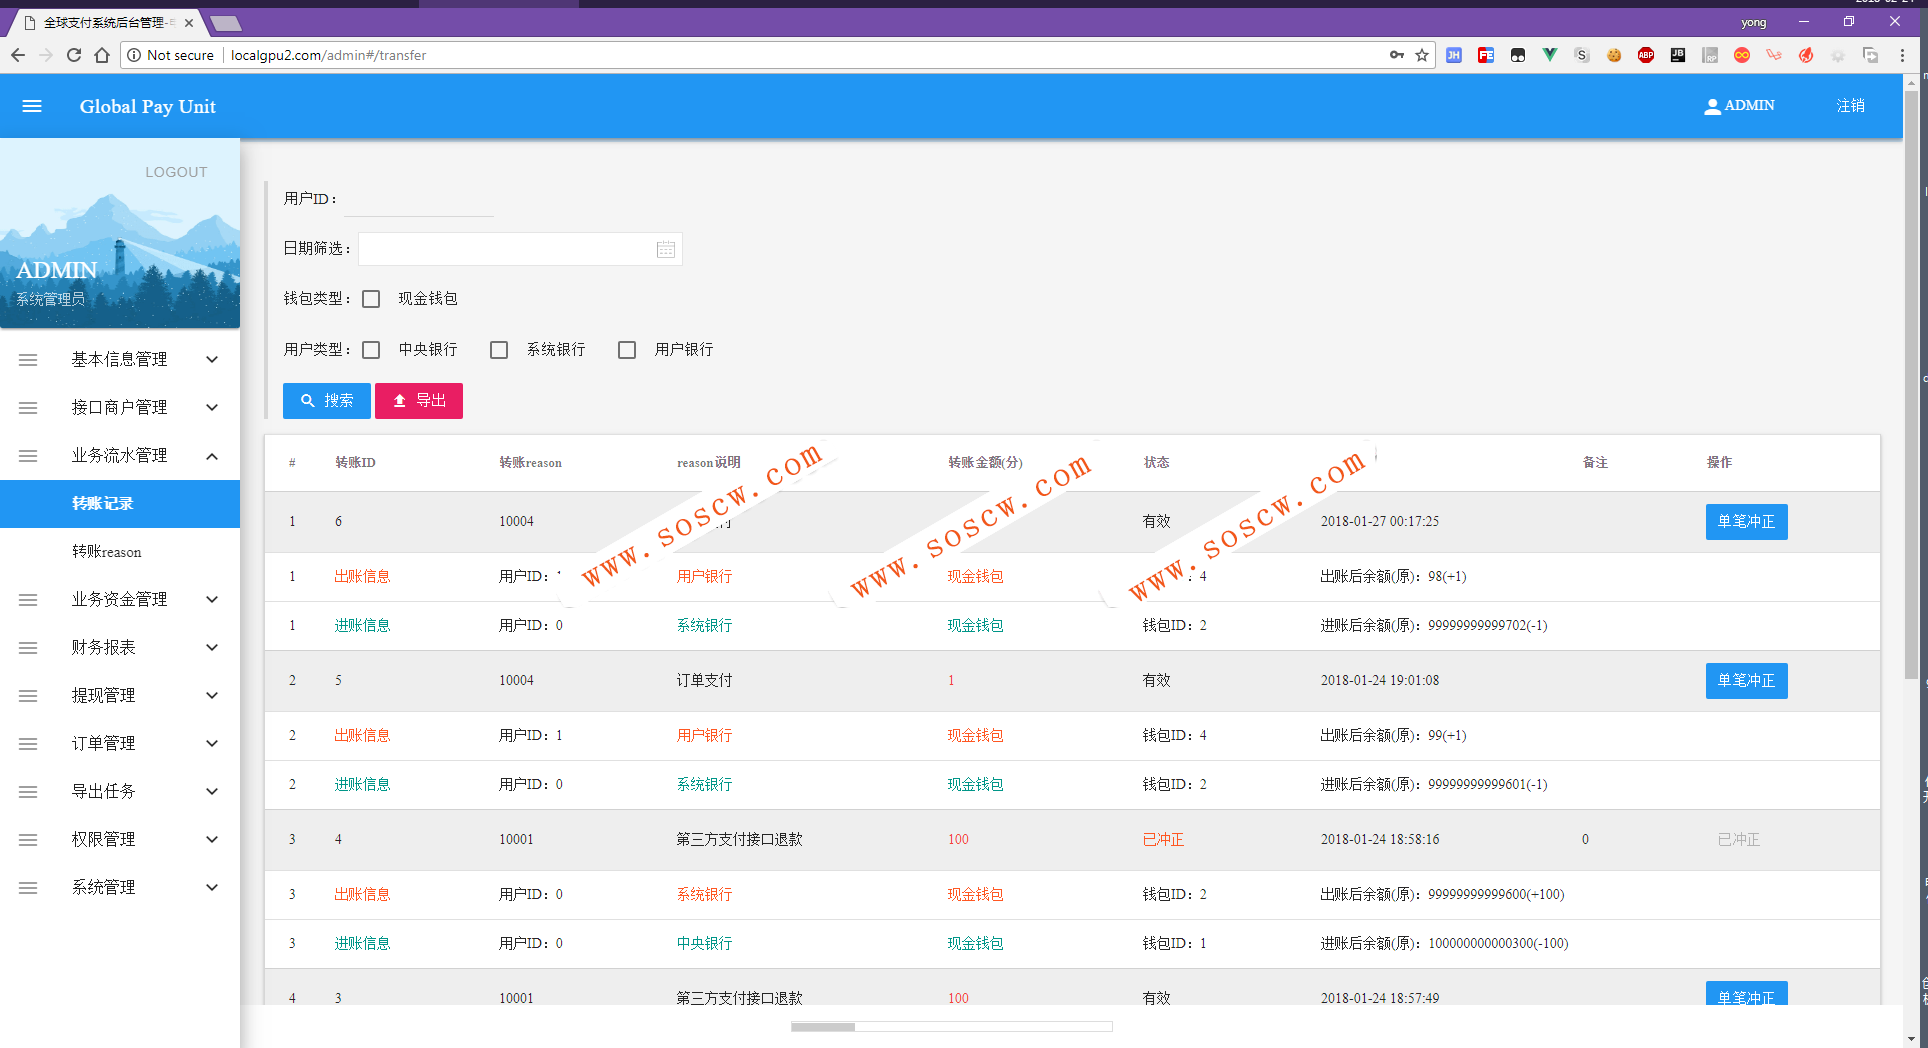View site info for Not secure
Screen dimensions: 1928x1048
pyautogui.click(x=170, y=55)
